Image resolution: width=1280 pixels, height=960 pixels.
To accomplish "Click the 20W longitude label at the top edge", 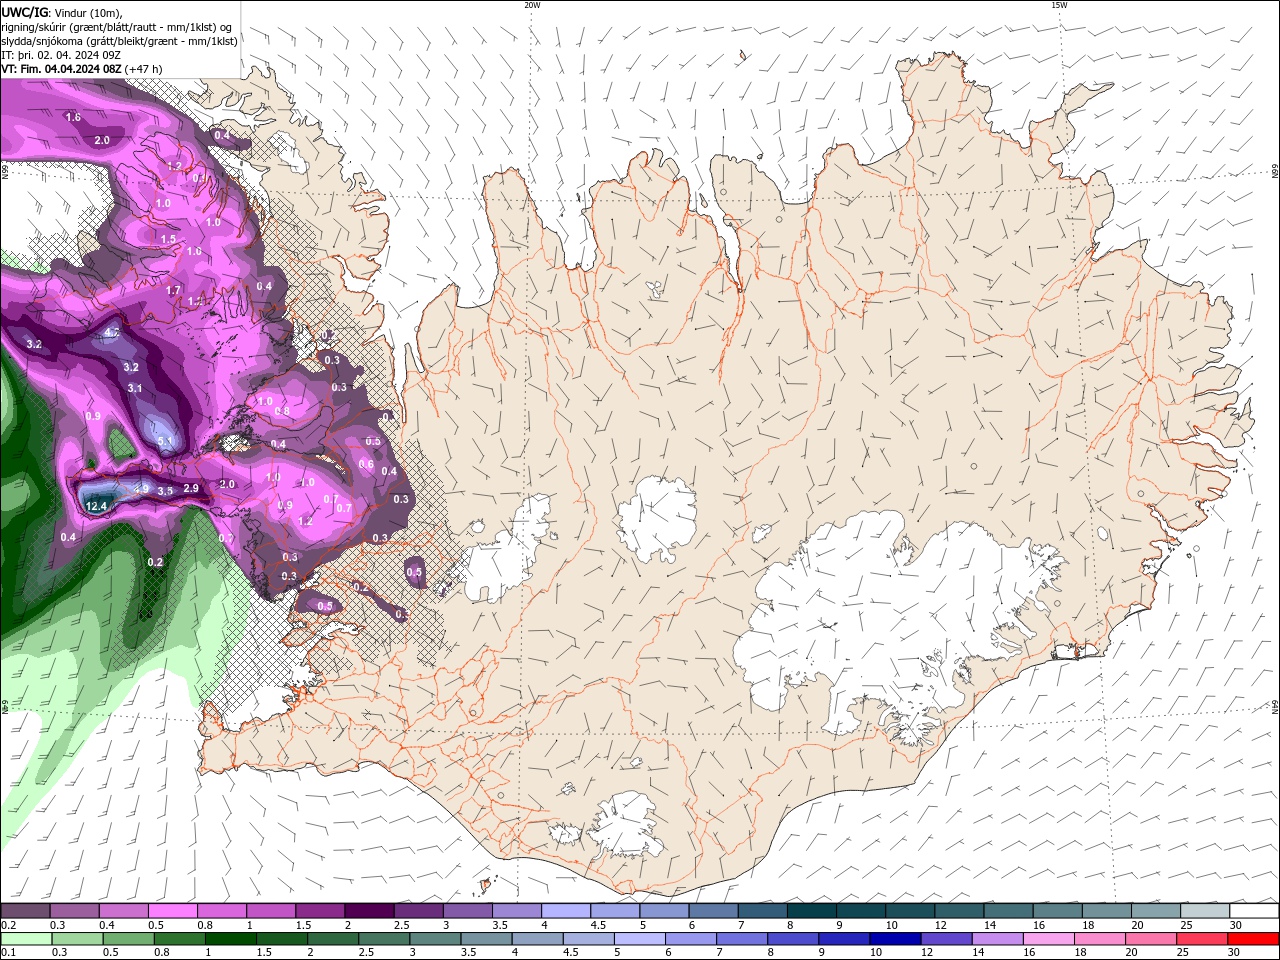I will [x=532, y=5].
